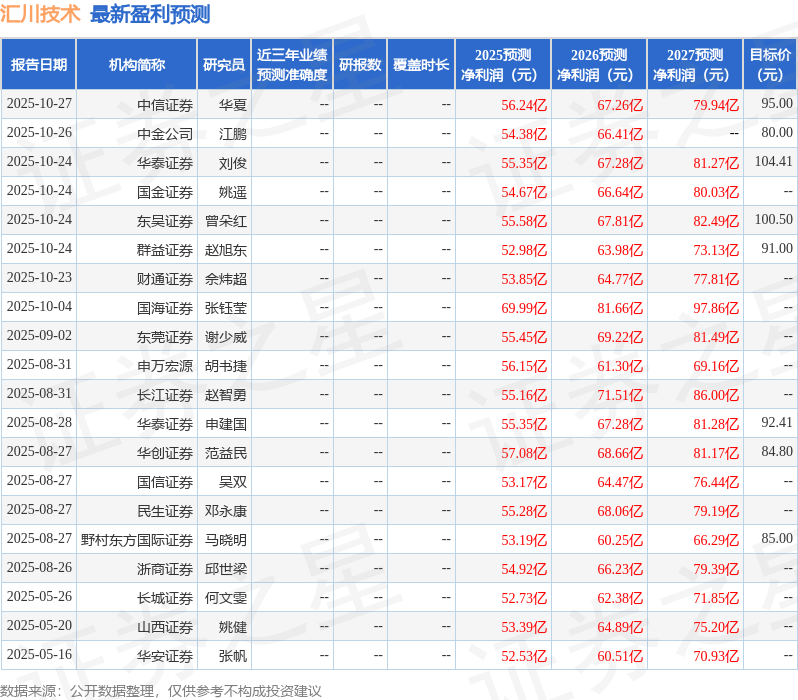
Task: Click the 目标价 column header
Action: (x=771, y=65)
